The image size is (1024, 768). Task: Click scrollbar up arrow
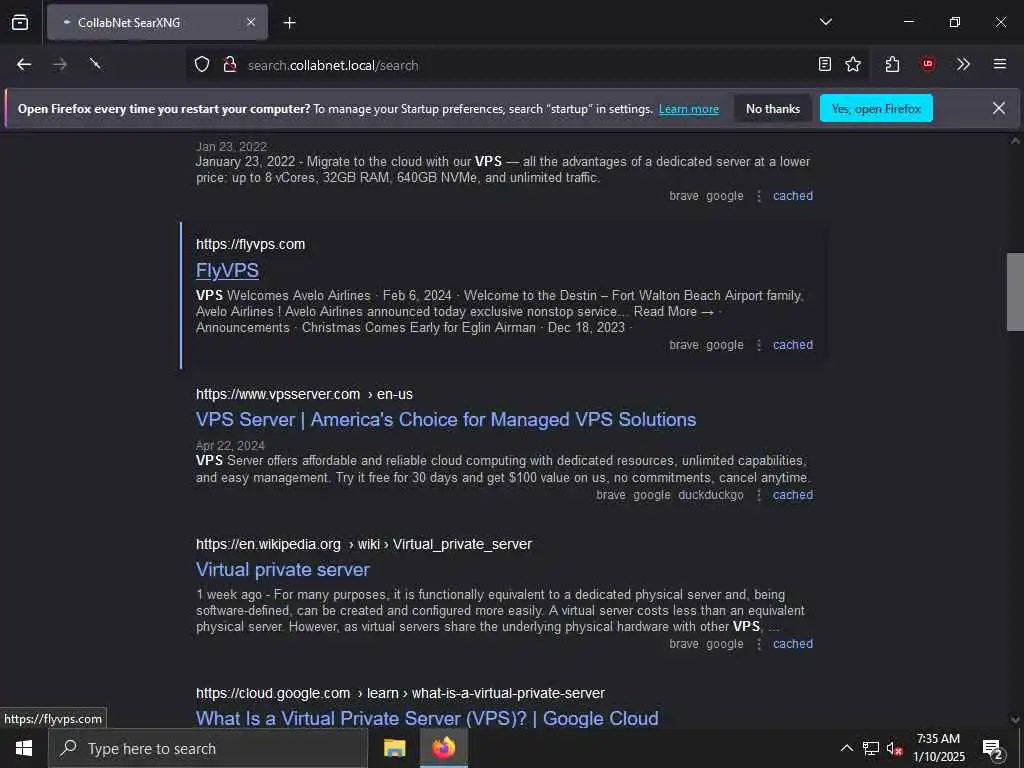point(1015,140)
